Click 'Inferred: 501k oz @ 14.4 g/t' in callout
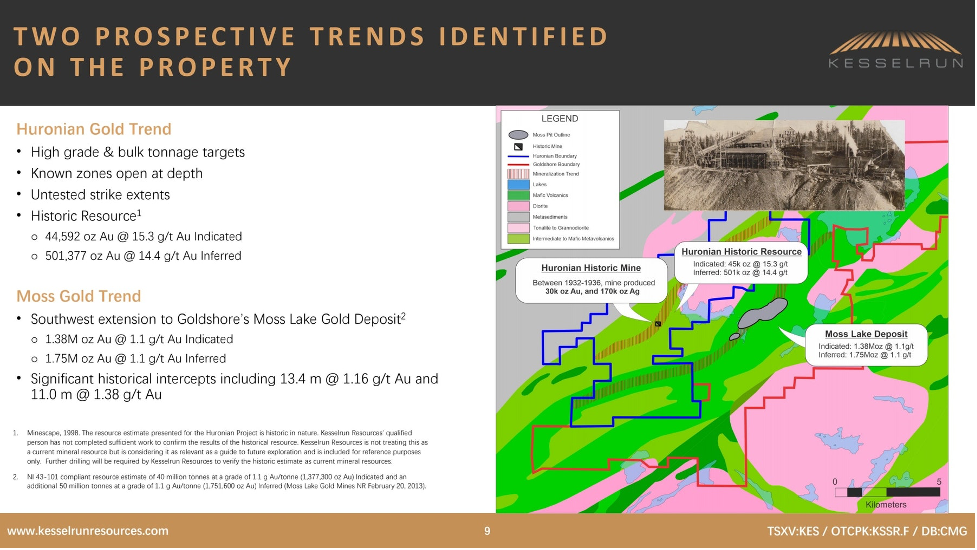The width and height of the screenshot is (977, 550). pyautogui.click(x=741, y=272)
